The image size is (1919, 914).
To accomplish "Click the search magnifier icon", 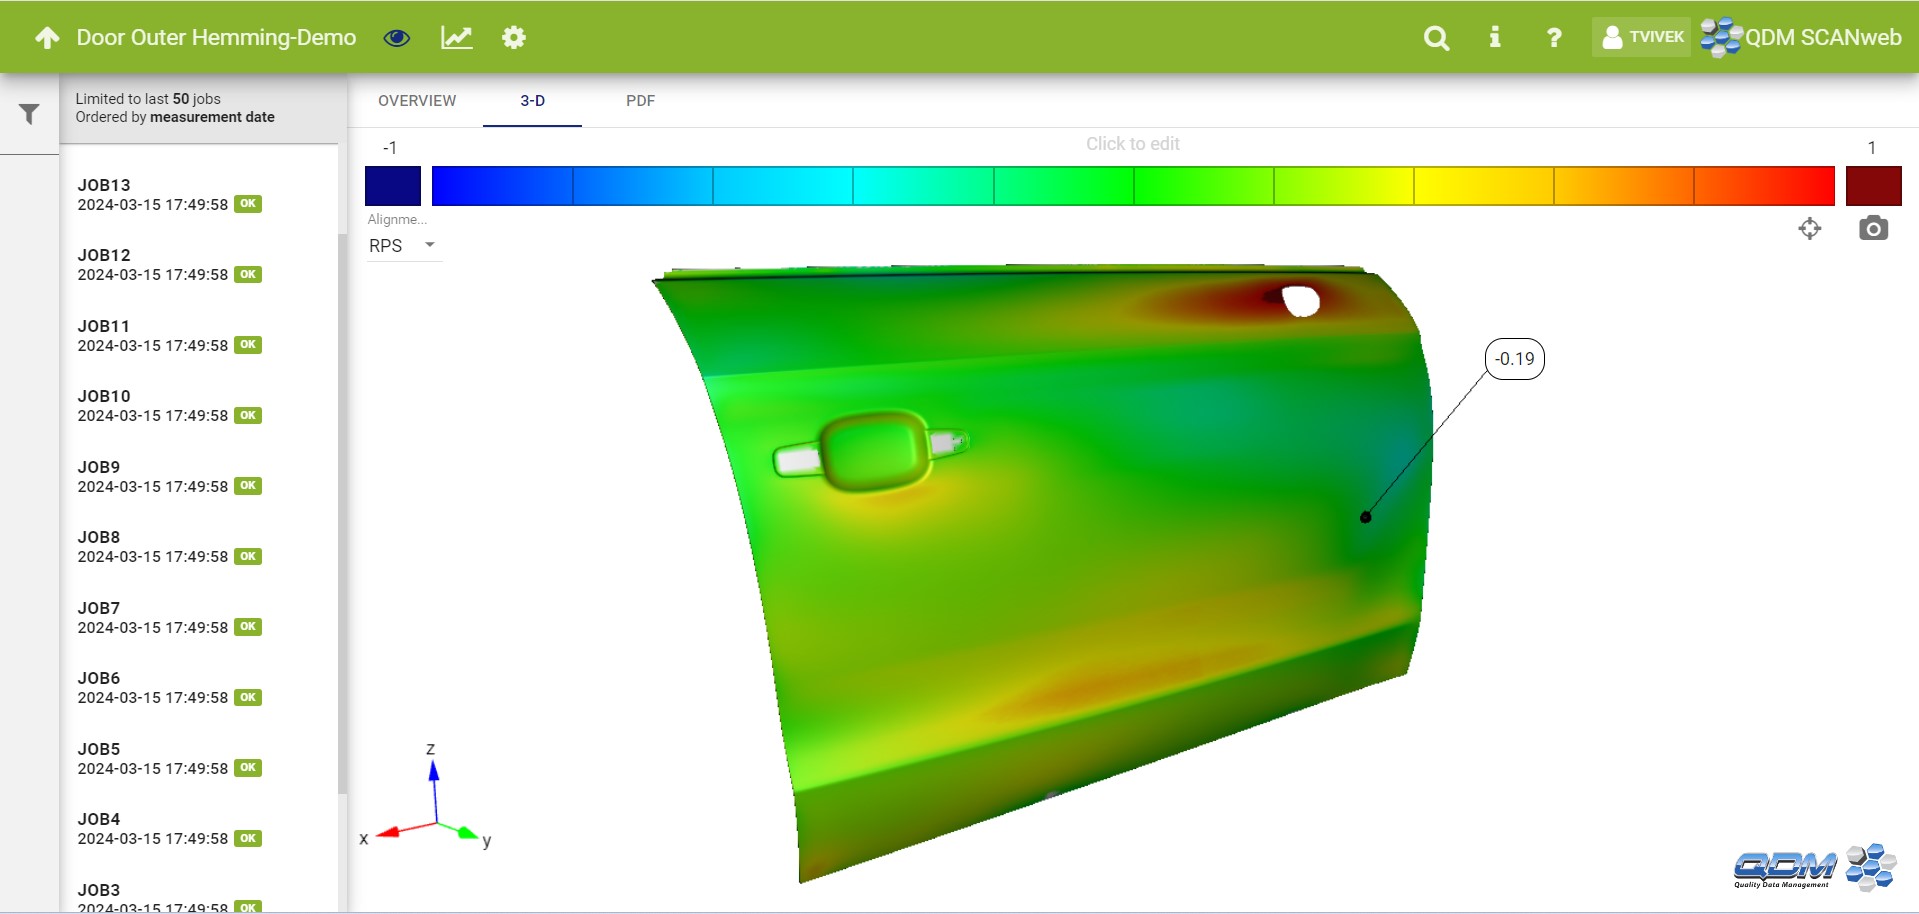I will click(x=1436, y=38).
